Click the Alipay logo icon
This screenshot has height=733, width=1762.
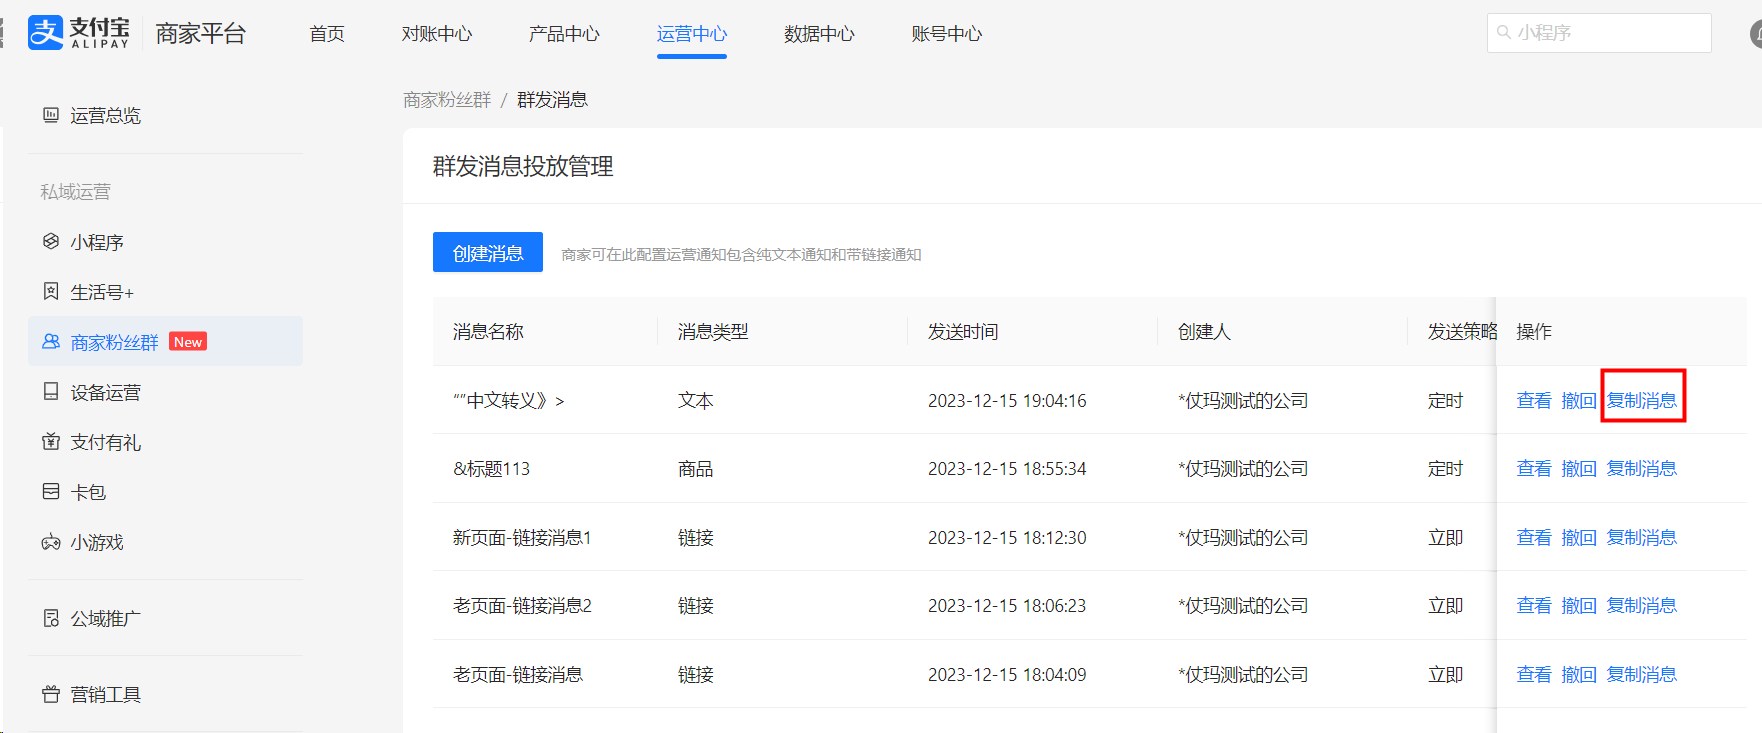point(46,33)
